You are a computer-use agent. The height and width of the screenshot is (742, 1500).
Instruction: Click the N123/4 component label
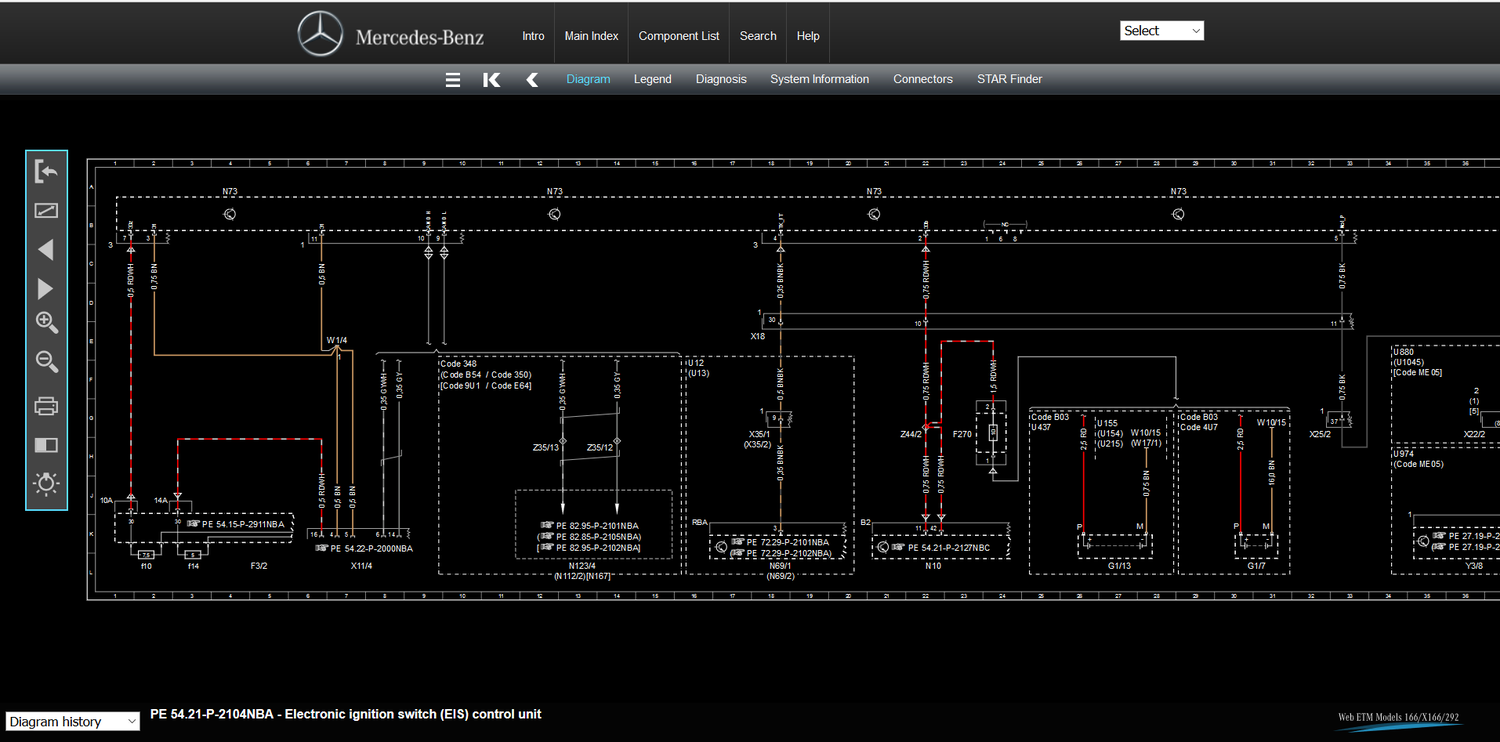click(582, 566)
